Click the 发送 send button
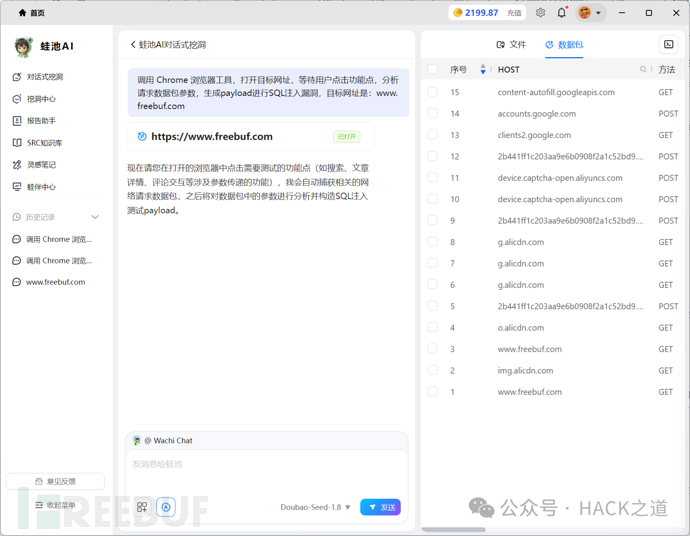690x536 pixels. (380, 507)
